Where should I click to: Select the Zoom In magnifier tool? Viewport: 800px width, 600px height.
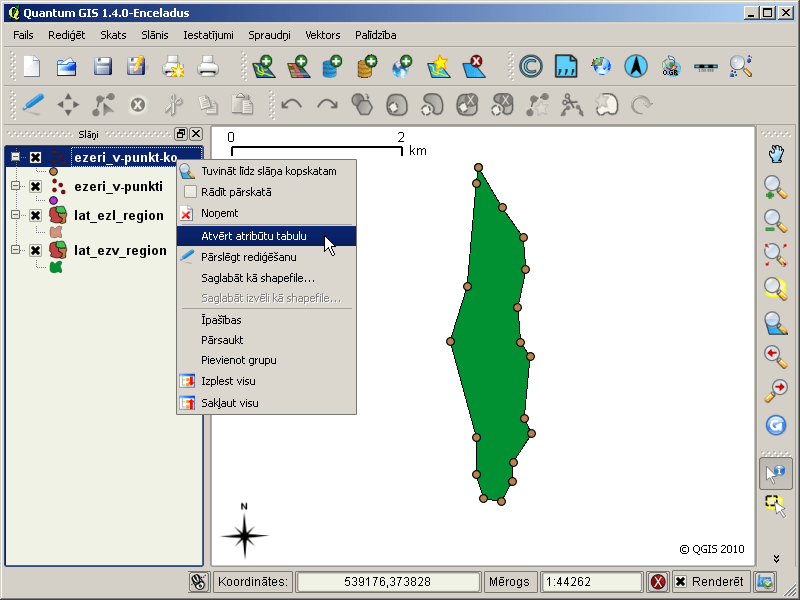776,187
